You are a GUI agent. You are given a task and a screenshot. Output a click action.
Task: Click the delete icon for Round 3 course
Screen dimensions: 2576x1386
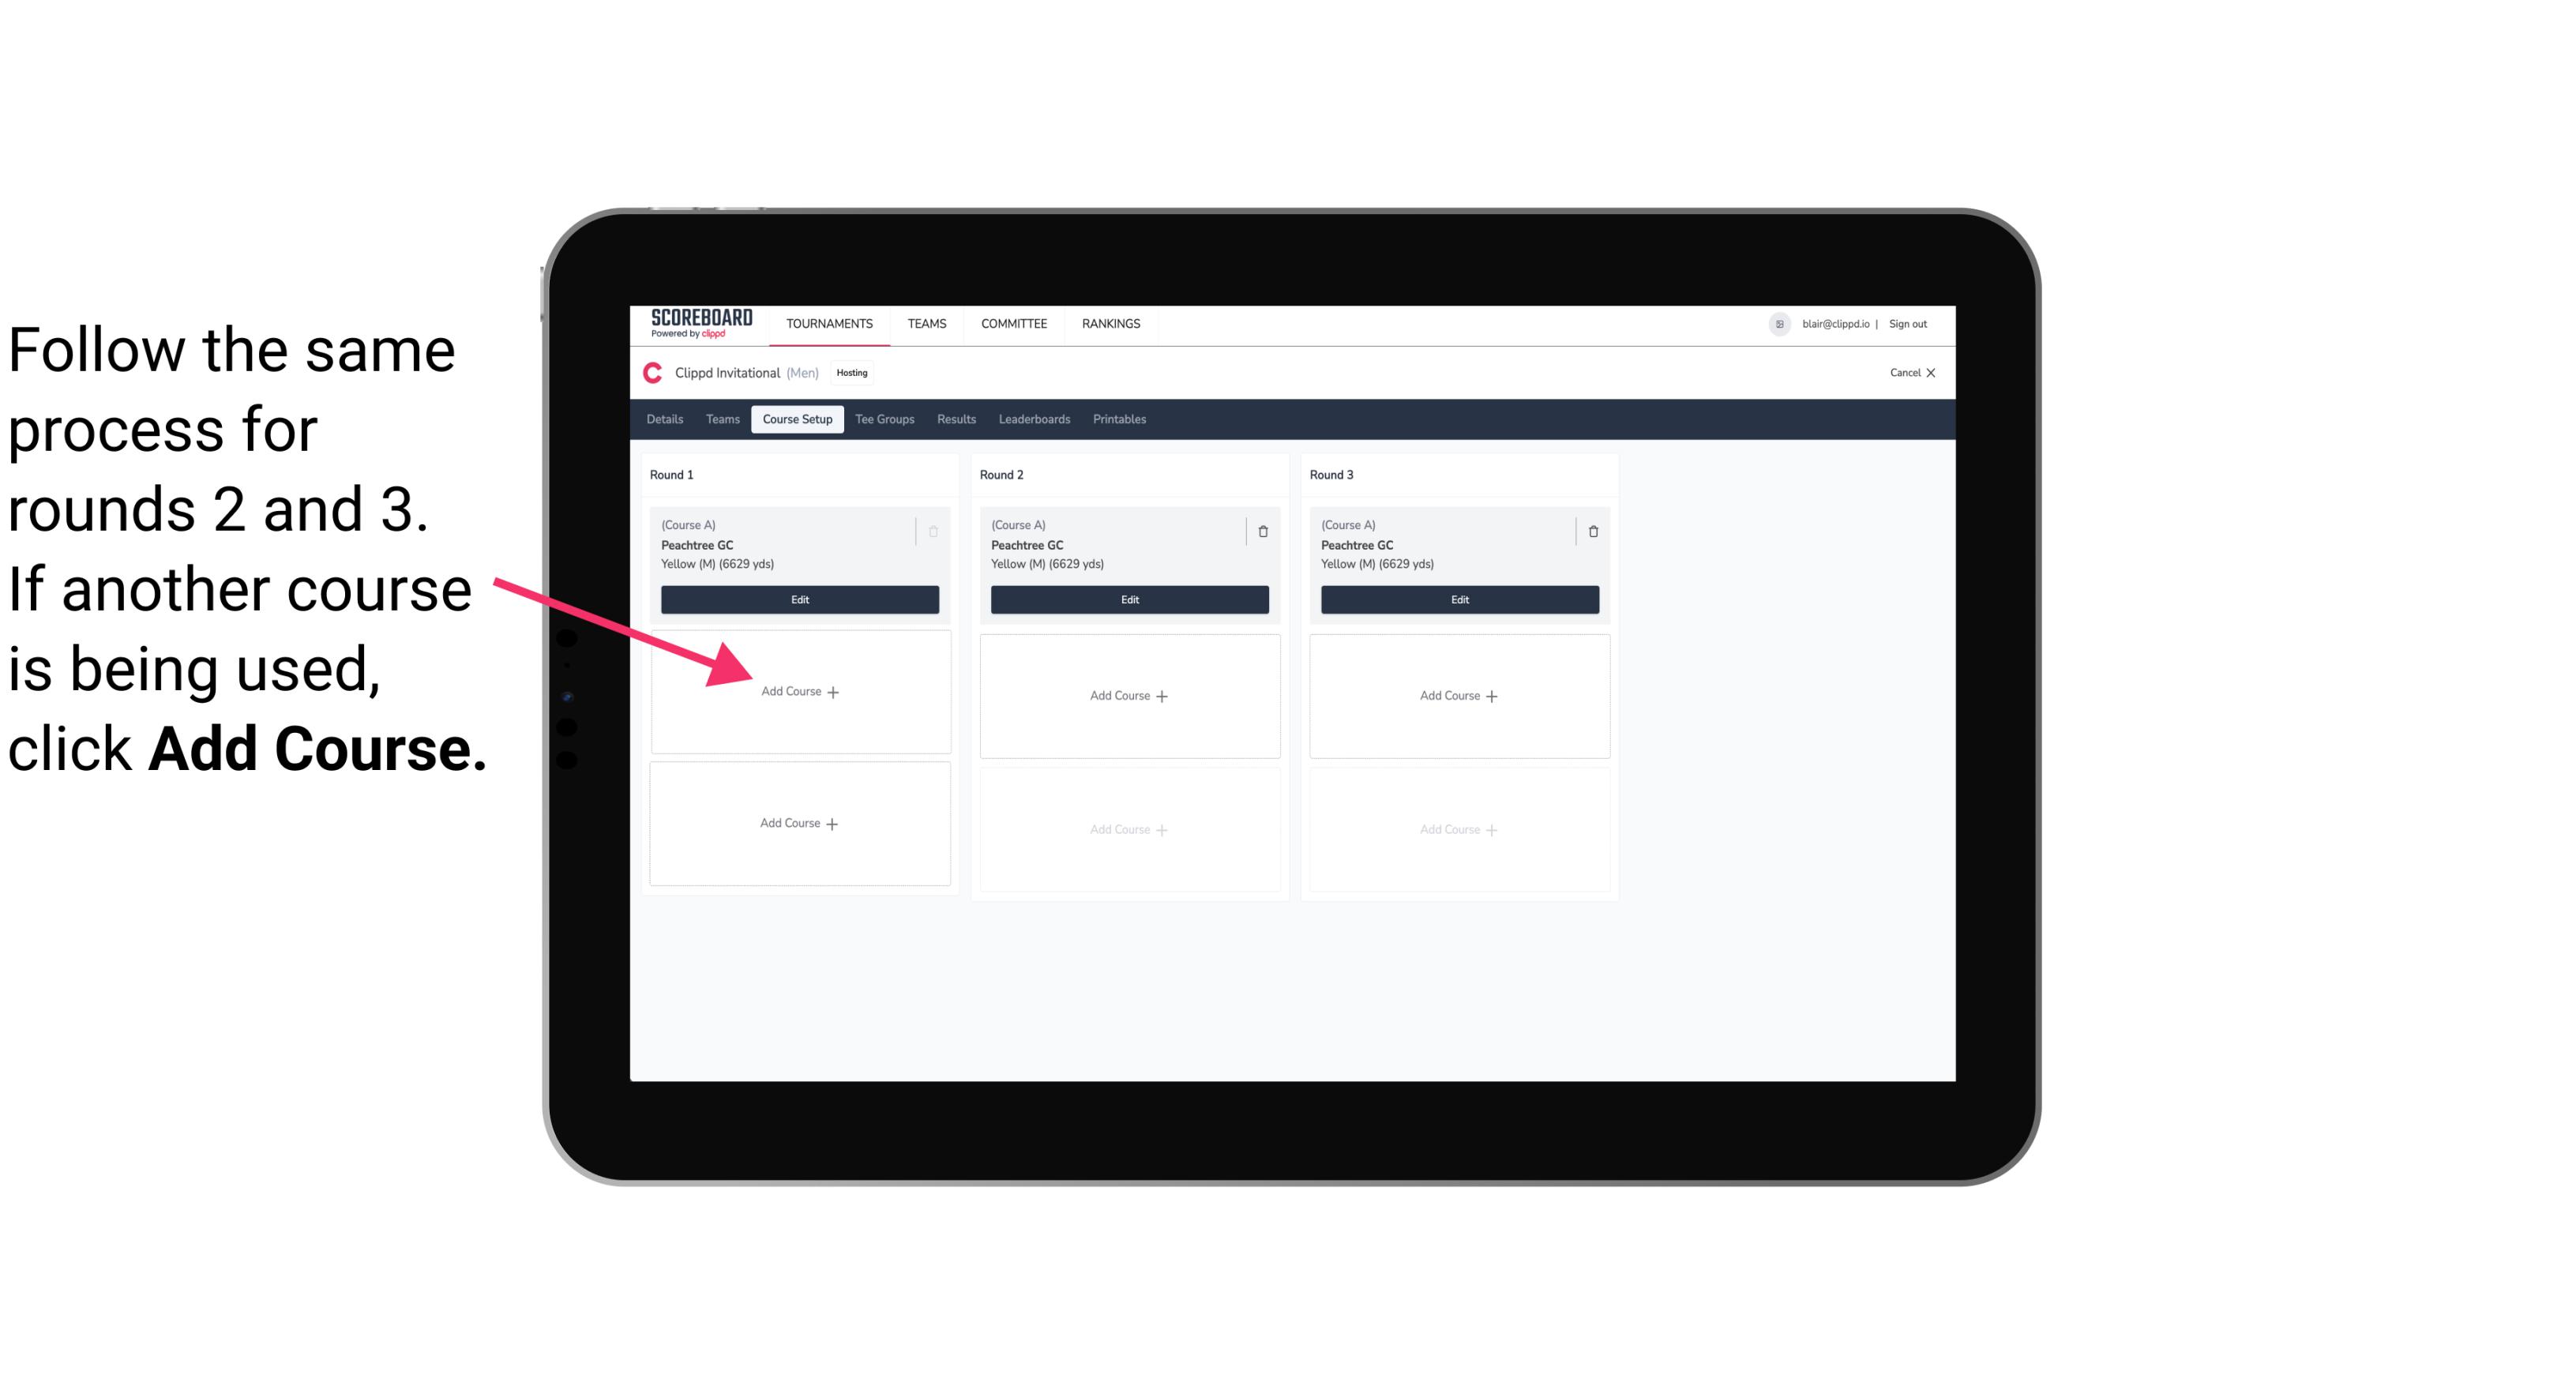pos(1590,528)
